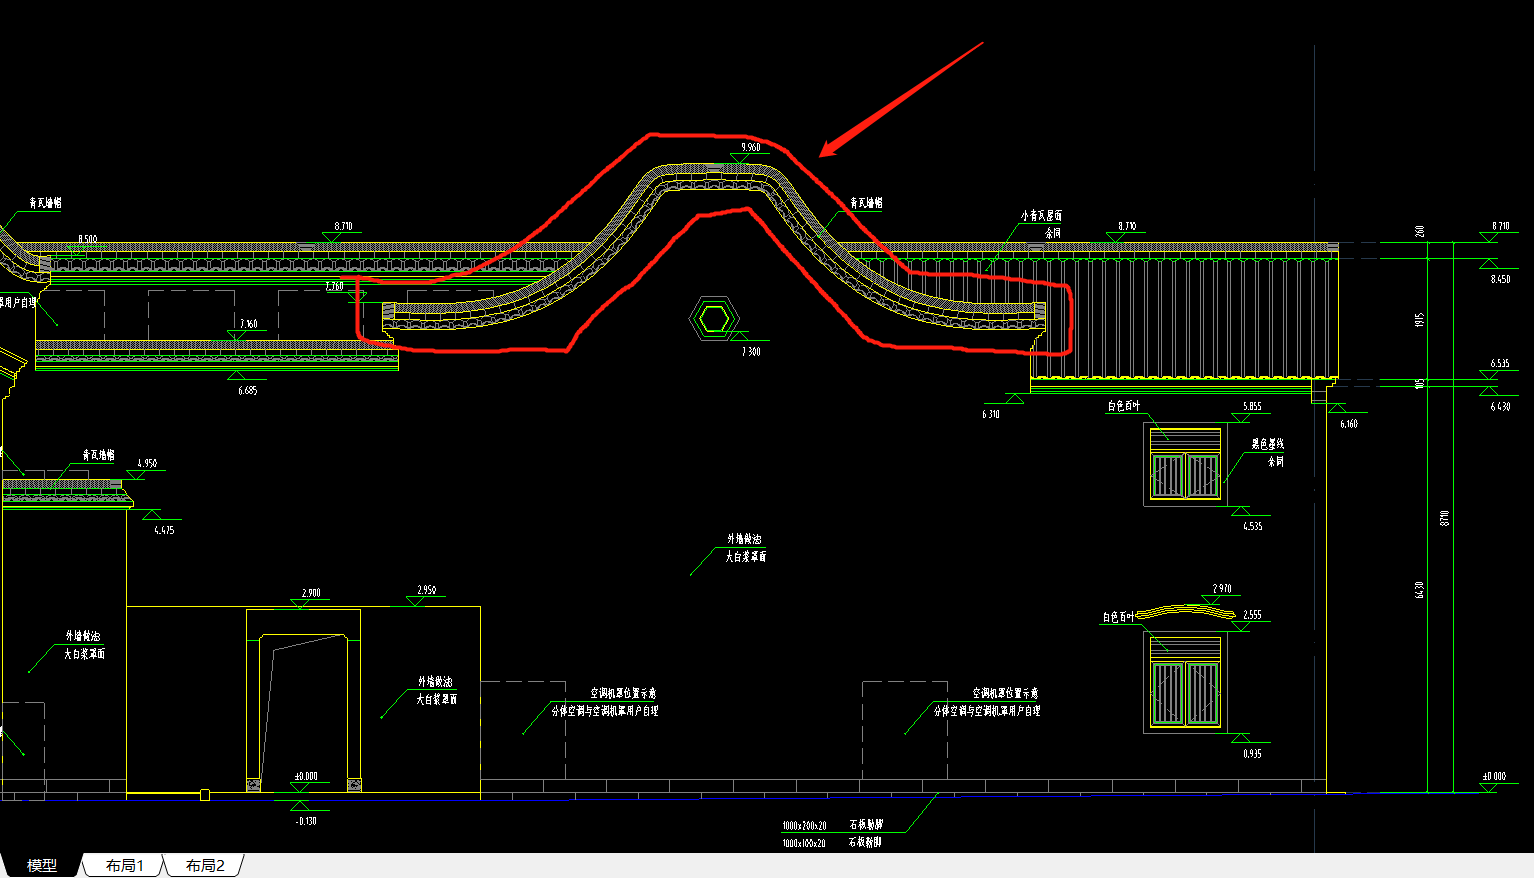This screenshot has width=1534, height=878.
Task: Select the 260 dimension text at the top right
Action: click(1419, 232)
